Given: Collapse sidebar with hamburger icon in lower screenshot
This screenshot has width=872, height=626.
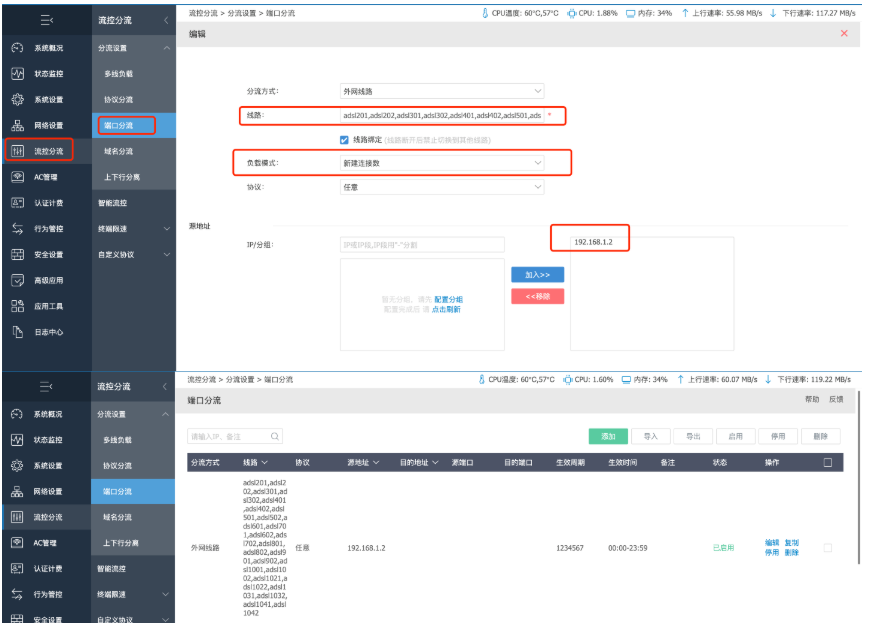Looking at the screenshot, I should [46, 386].
